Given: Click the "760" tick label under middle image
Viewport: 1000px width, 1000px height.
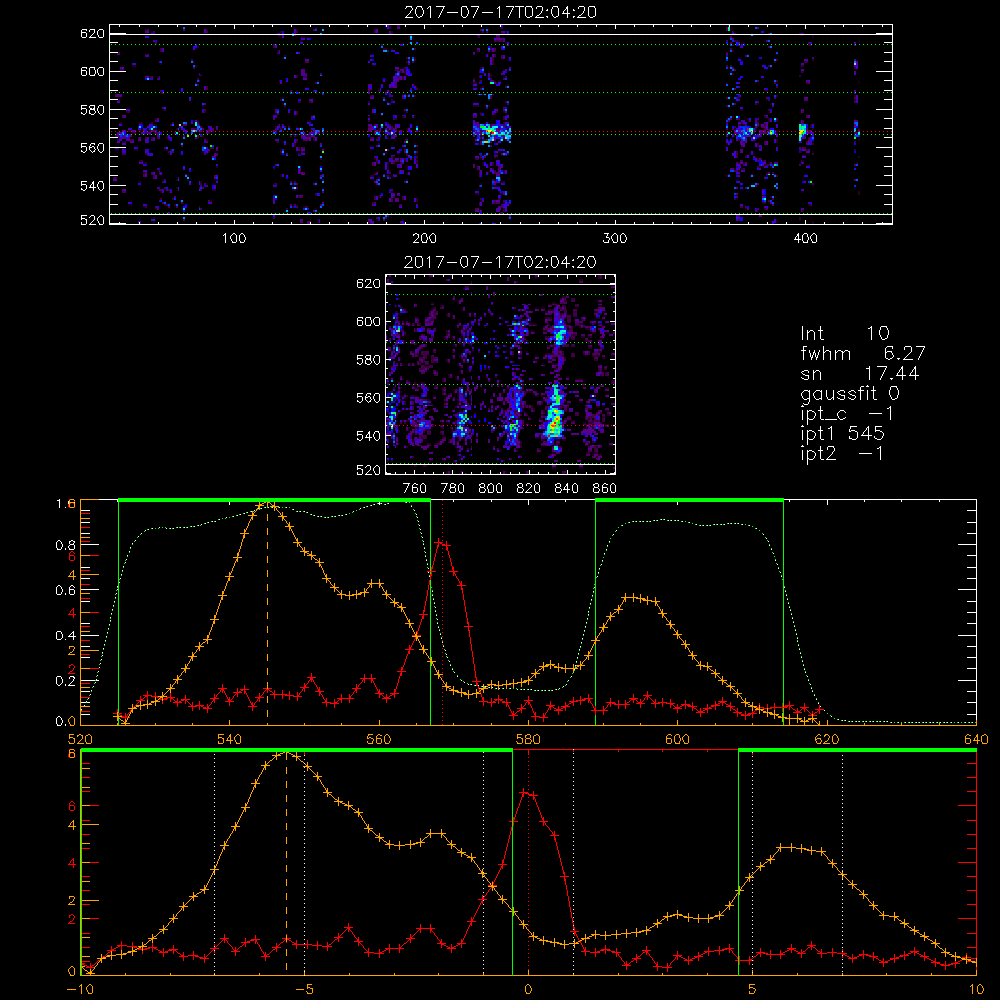Looking at the screenshot, I should point(415,489).
